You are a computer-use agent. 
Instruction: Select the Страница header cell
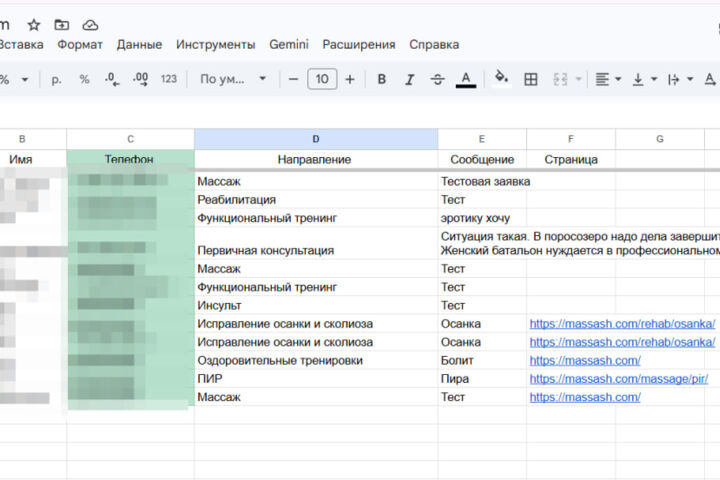[x=571, y=160]
